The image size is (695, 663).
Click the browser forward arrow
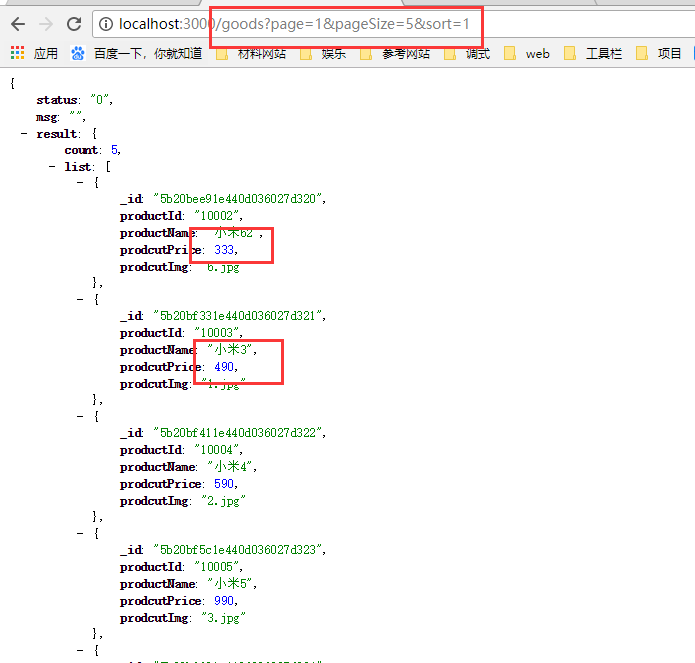[46, 24]
